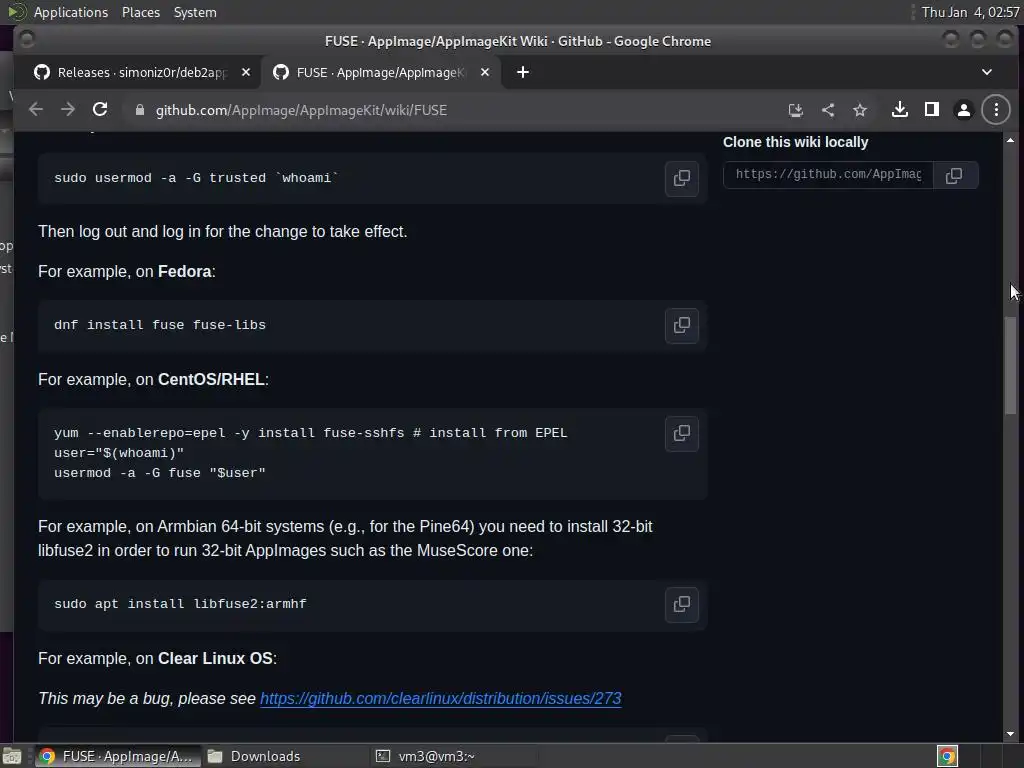Image resolution: width=1024 pixels, height=768 pixels.
Task: Click bold text CentOS/RHEL
Action: [x=212, y=379]
